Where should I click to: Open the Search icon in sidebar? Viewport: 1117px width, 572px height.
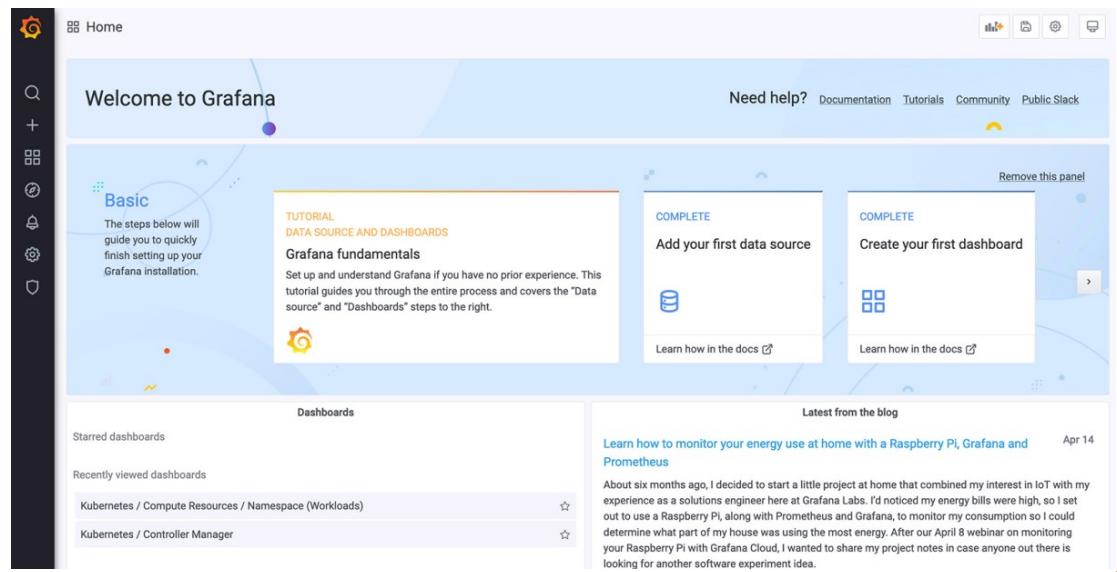coord(32,93)
